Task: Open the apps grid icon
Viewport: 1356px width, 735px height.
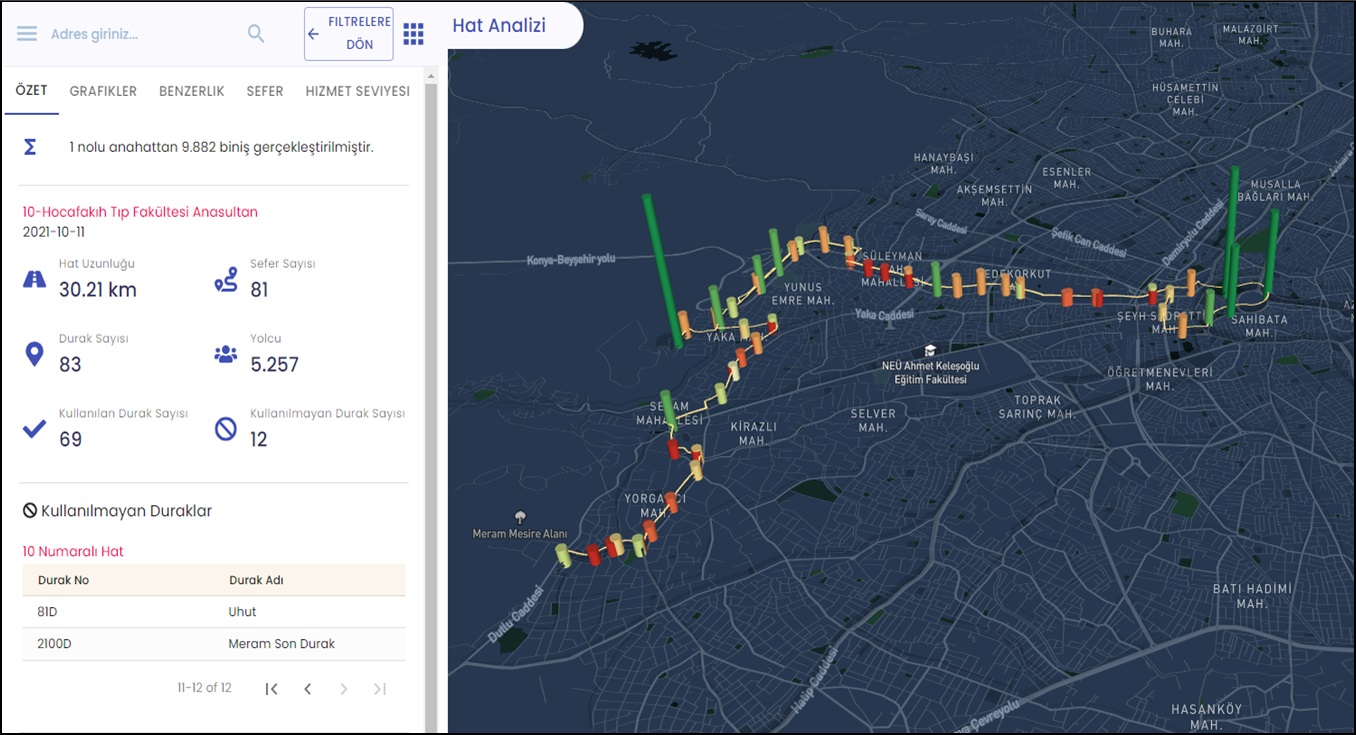Action: click(x=413, y=34)
